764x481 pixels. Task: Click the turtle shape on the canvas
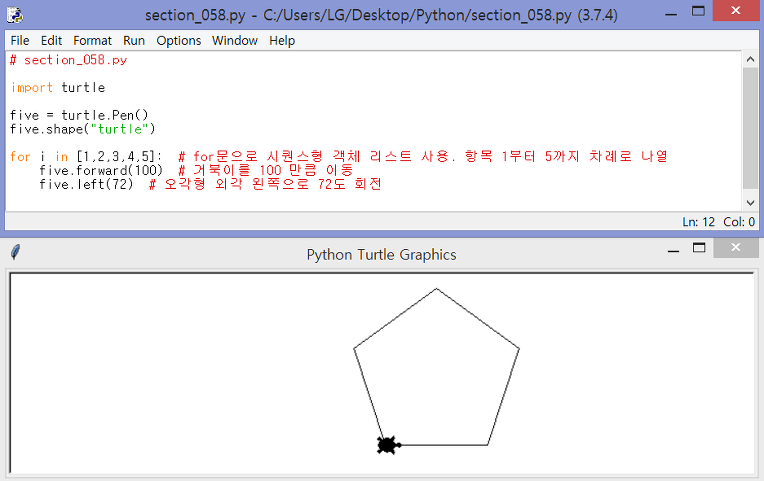click(x=388, y=445)
